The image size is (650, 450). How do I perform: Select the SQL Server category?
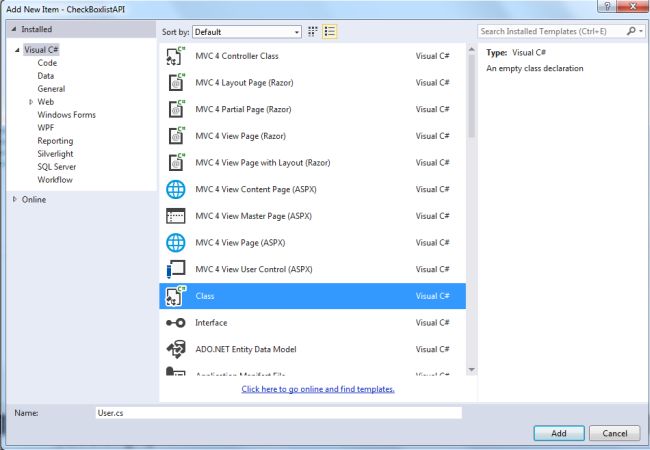click(x=56, y=167)
